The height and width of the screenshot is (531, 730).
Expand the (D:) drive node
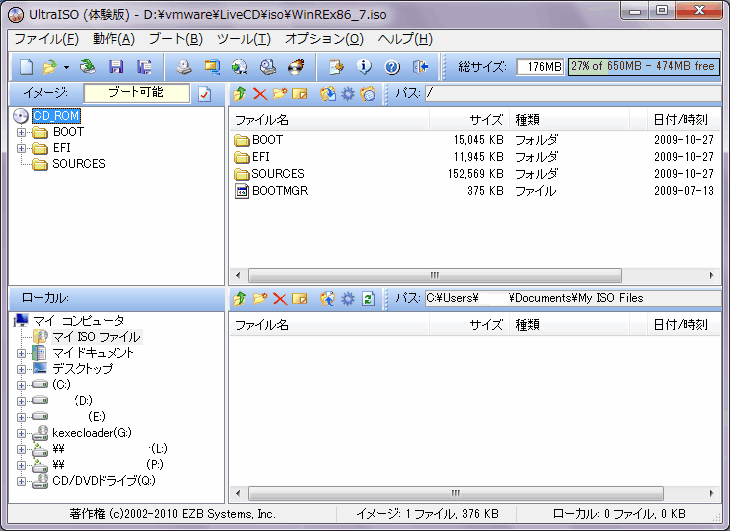(x=21, y=401)
